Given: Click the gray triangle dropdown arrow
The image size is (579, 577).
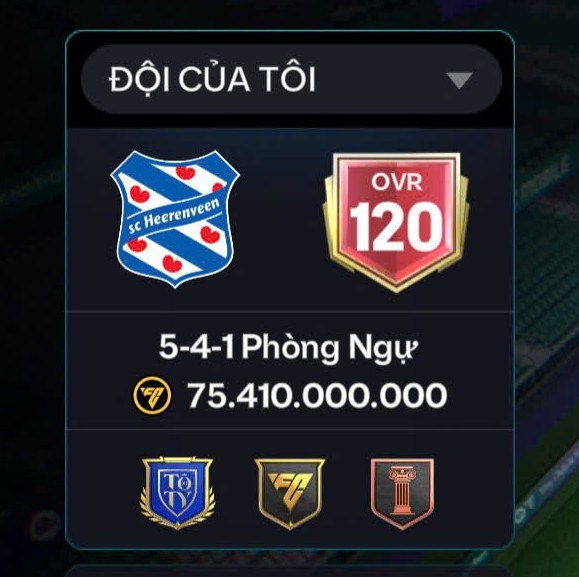Looking at the screenshot, I should [459, 80].
